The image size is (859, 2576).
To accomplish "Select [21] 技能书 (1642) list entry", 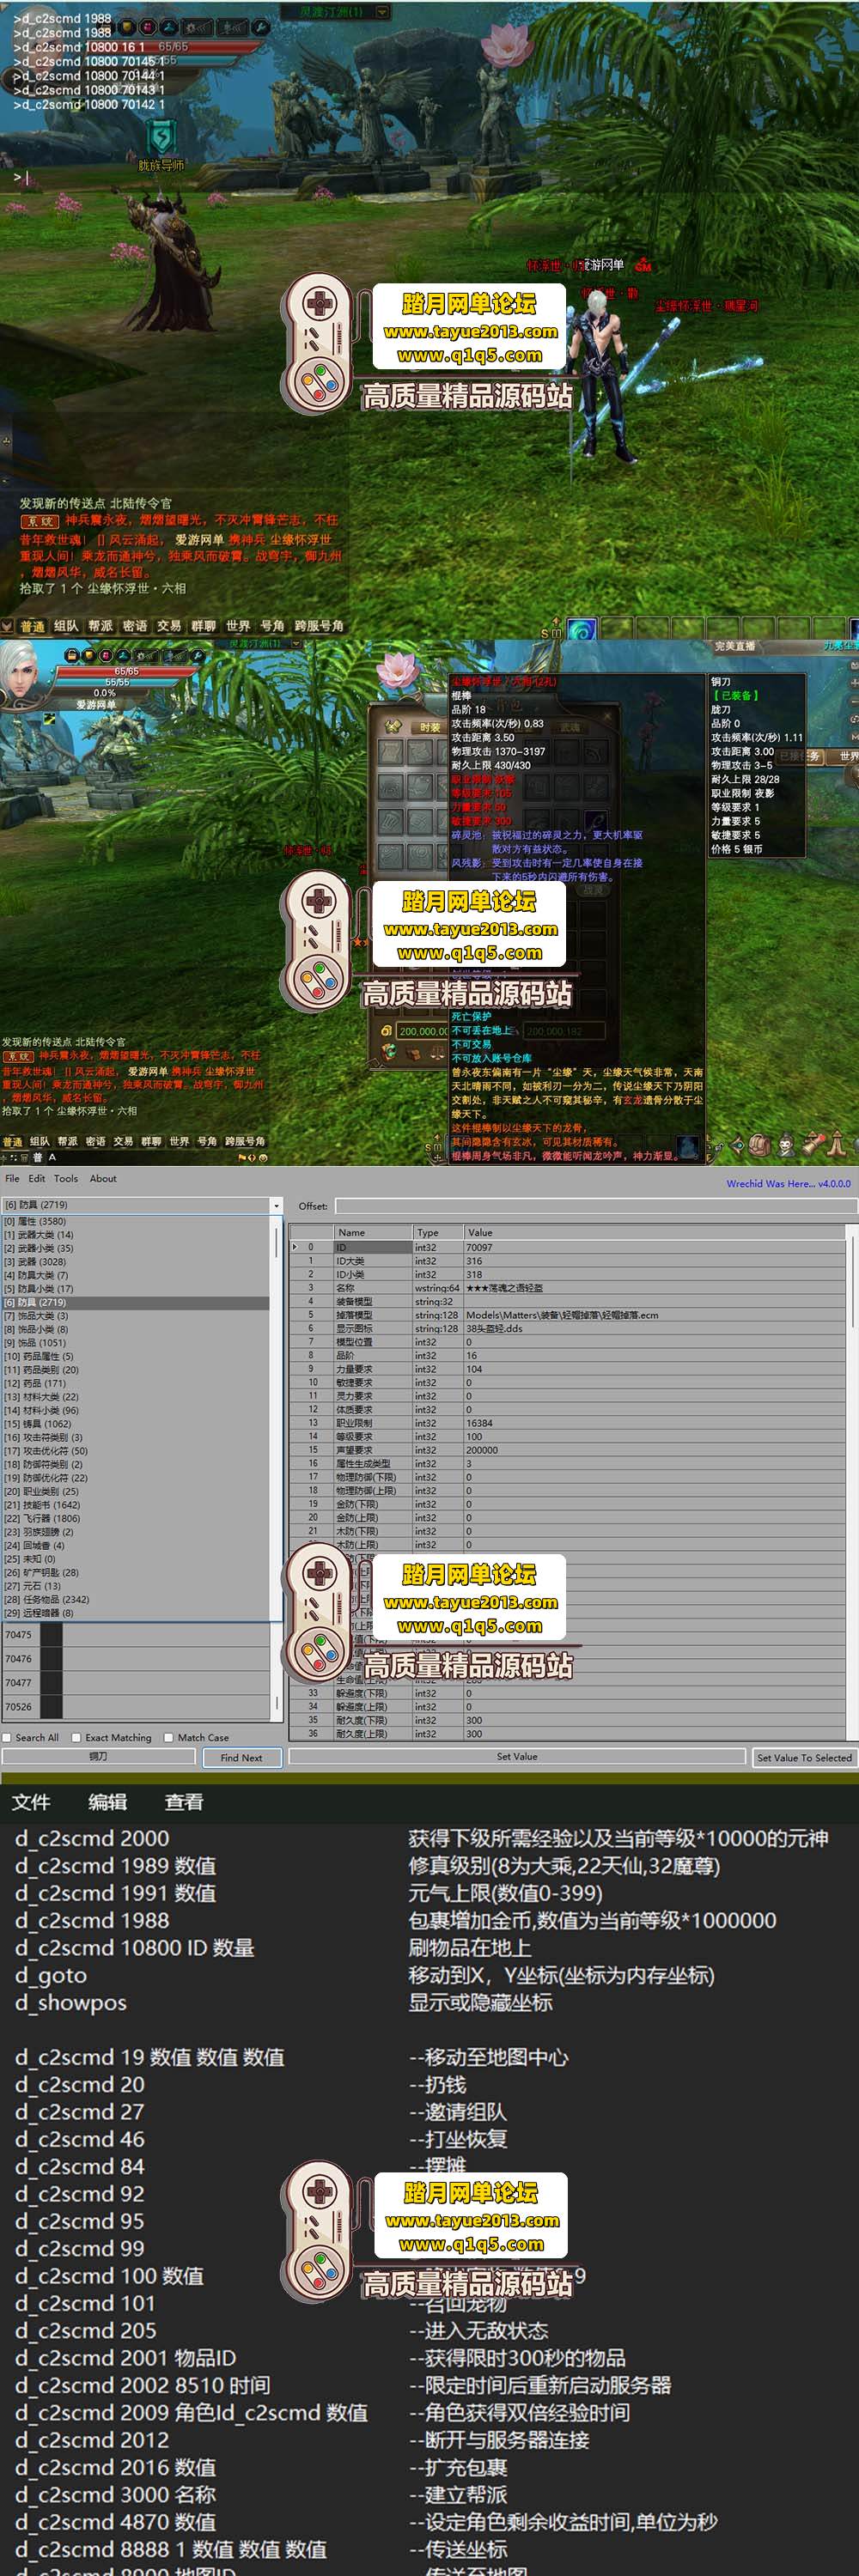I will 42,1504.
